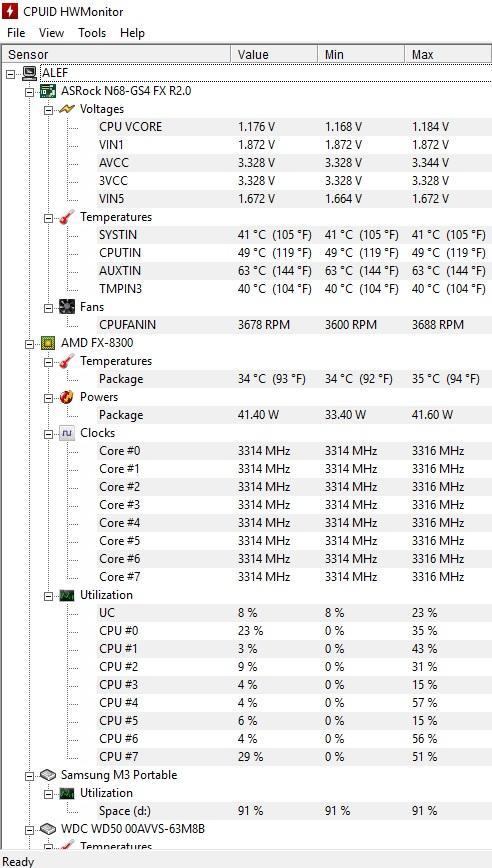This screenshot has height=868, width=492.
Task: Click the motherboard Temperatures thermometer icon
Action: [66, 217]
